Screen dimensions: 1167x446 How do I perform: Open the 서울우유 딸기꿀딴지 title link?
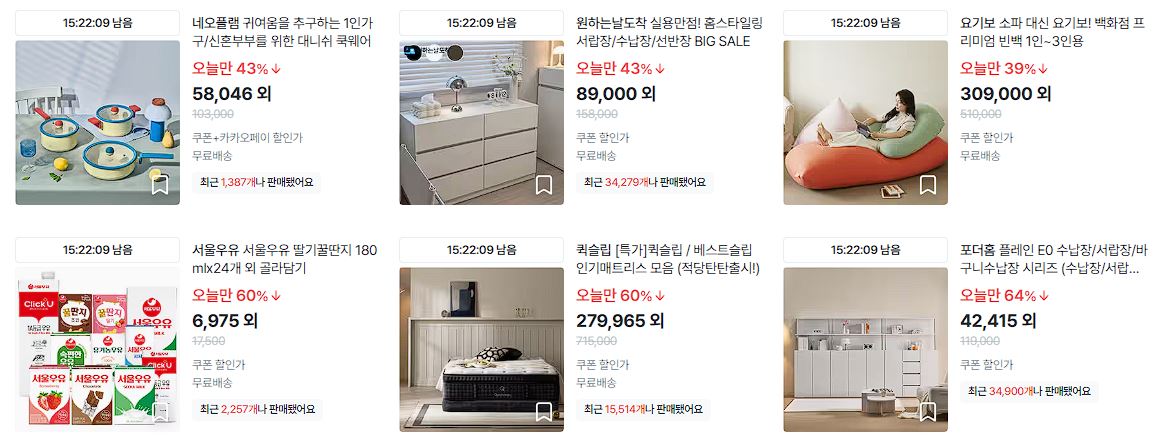point(284,259)
